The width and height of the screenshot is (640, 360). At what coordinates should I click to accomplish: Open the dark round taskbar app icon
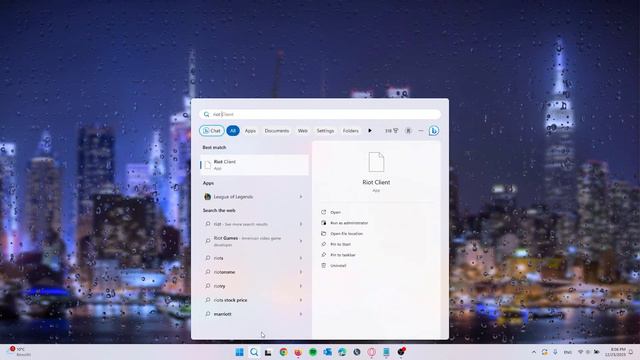pos(357,352)
